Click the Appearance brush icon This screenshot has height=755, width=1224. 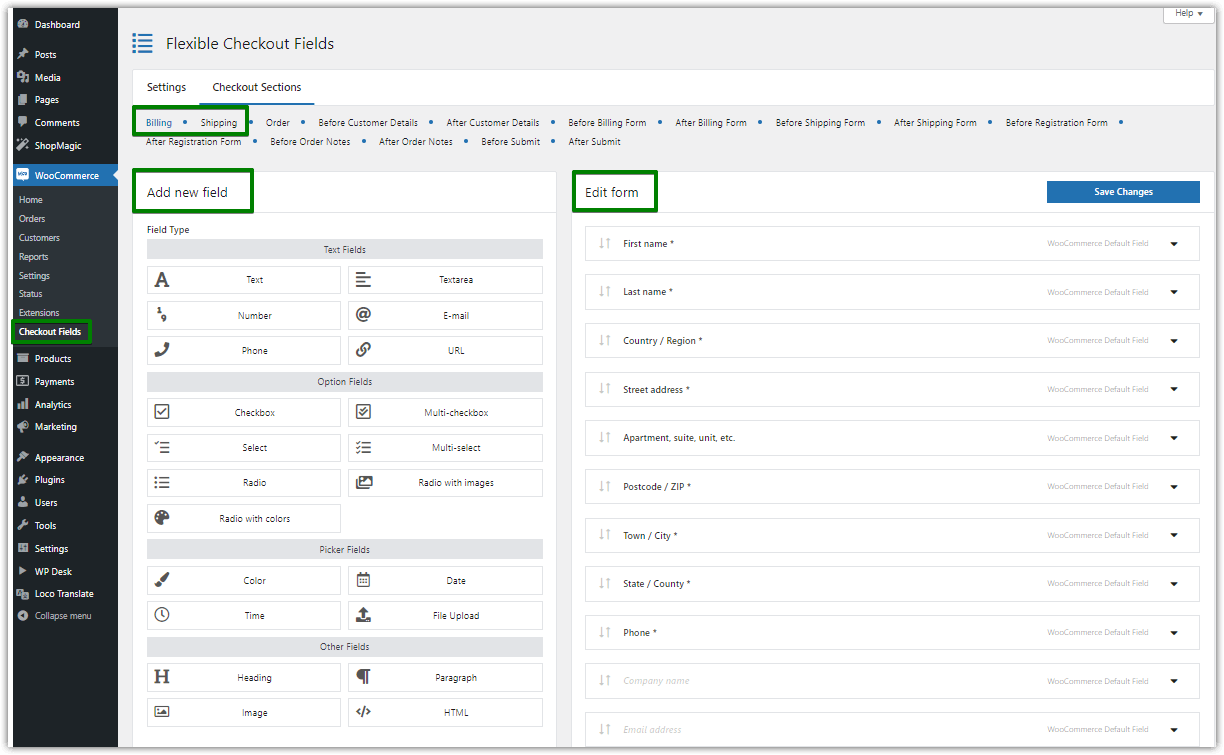tap(23, 457)
